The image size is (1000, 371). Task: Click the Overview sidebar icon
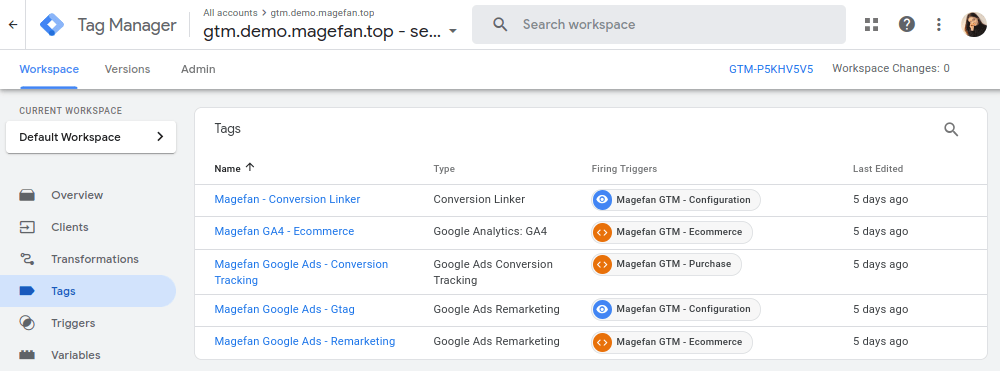[27, 195]
